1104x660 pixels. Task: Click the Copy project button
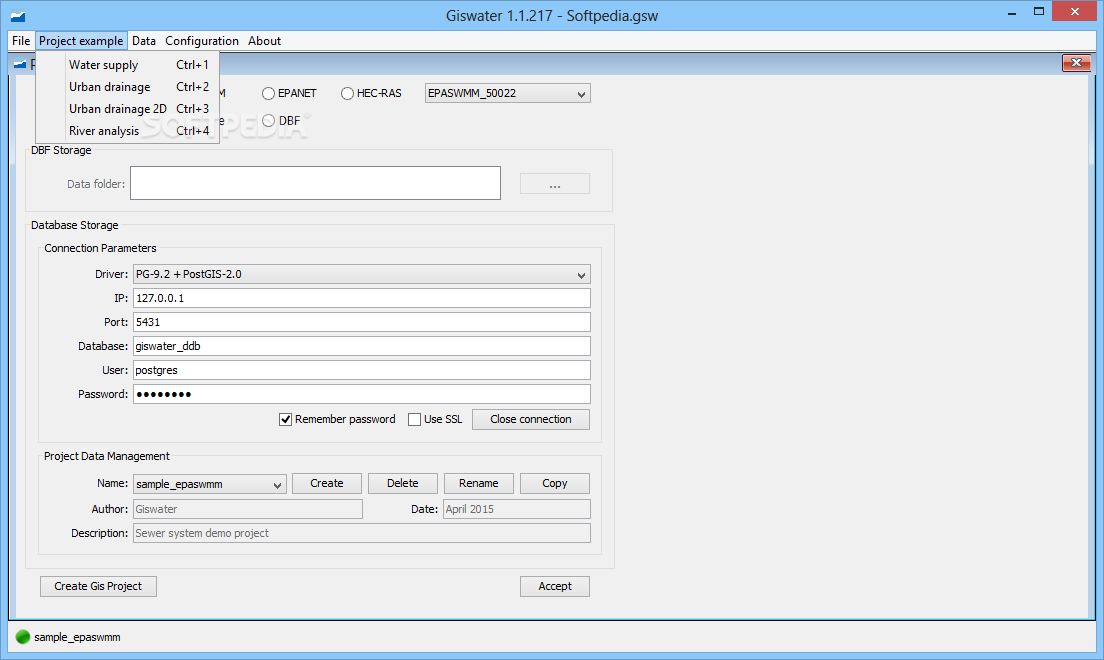click(555, 483)
